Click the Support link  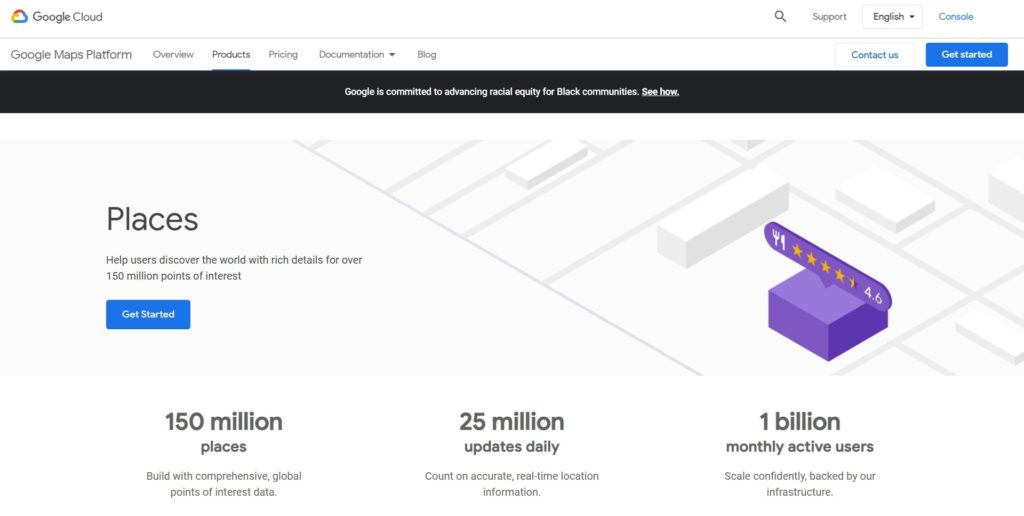pyautogui.click(x=829, y=17)
